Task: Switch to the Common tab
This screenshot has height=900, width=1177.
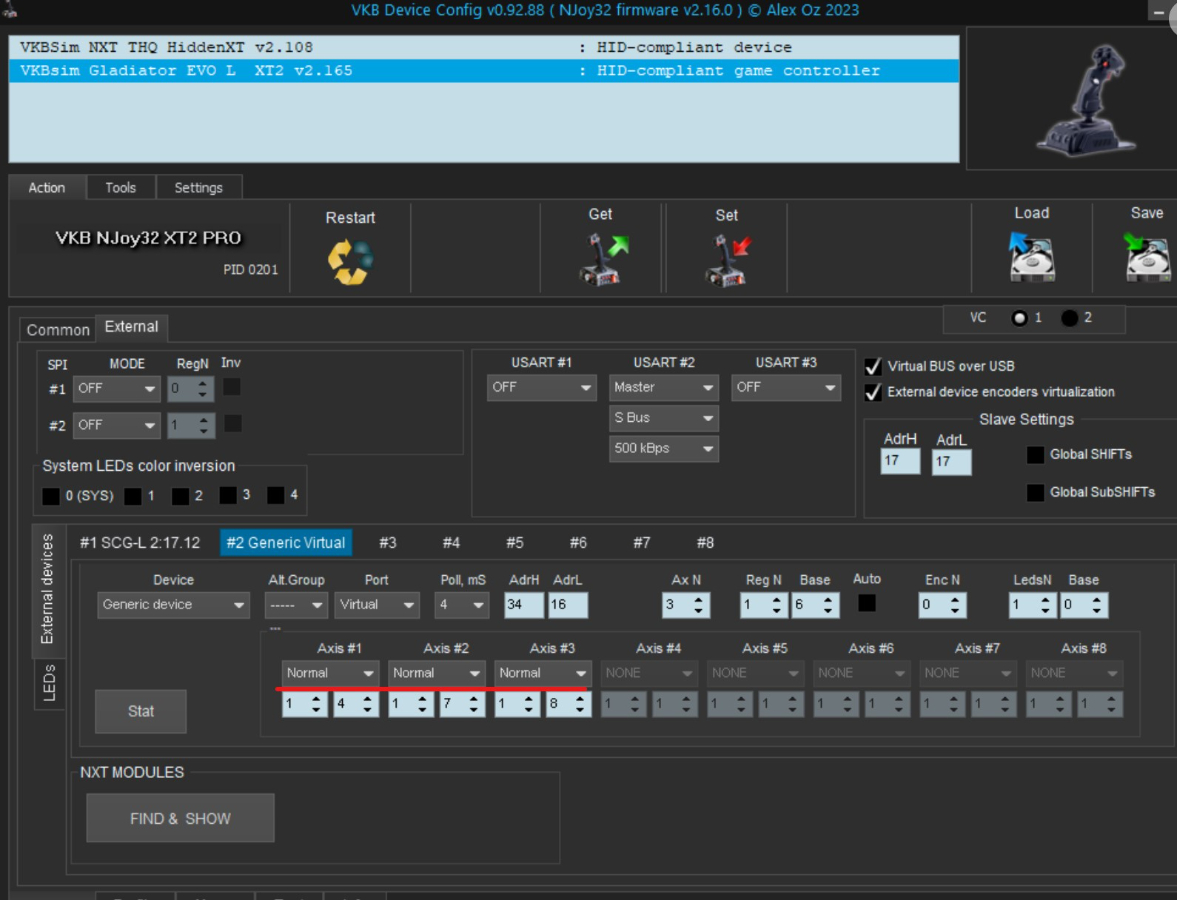Action: (58, 330)
